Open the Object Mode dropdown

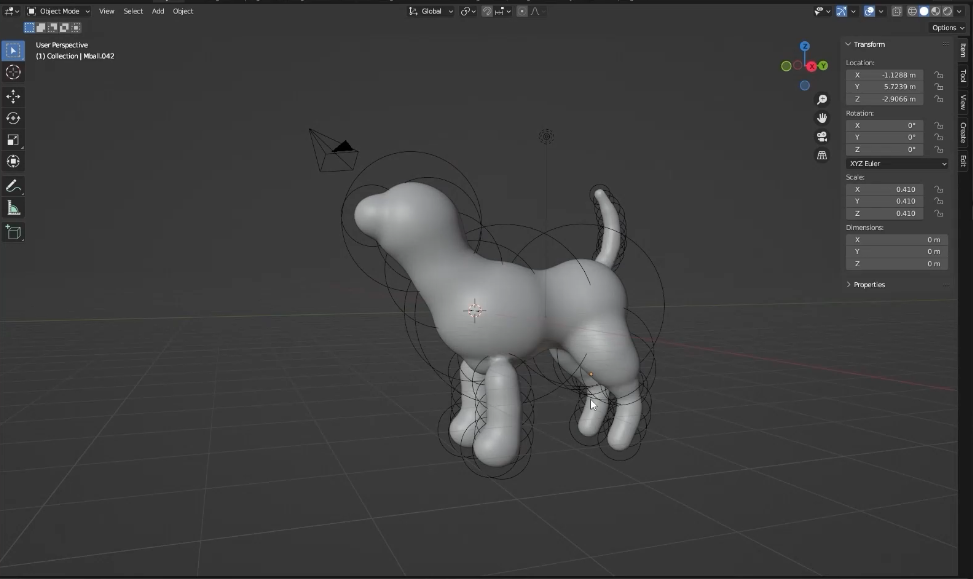click(x=58, y=11)
